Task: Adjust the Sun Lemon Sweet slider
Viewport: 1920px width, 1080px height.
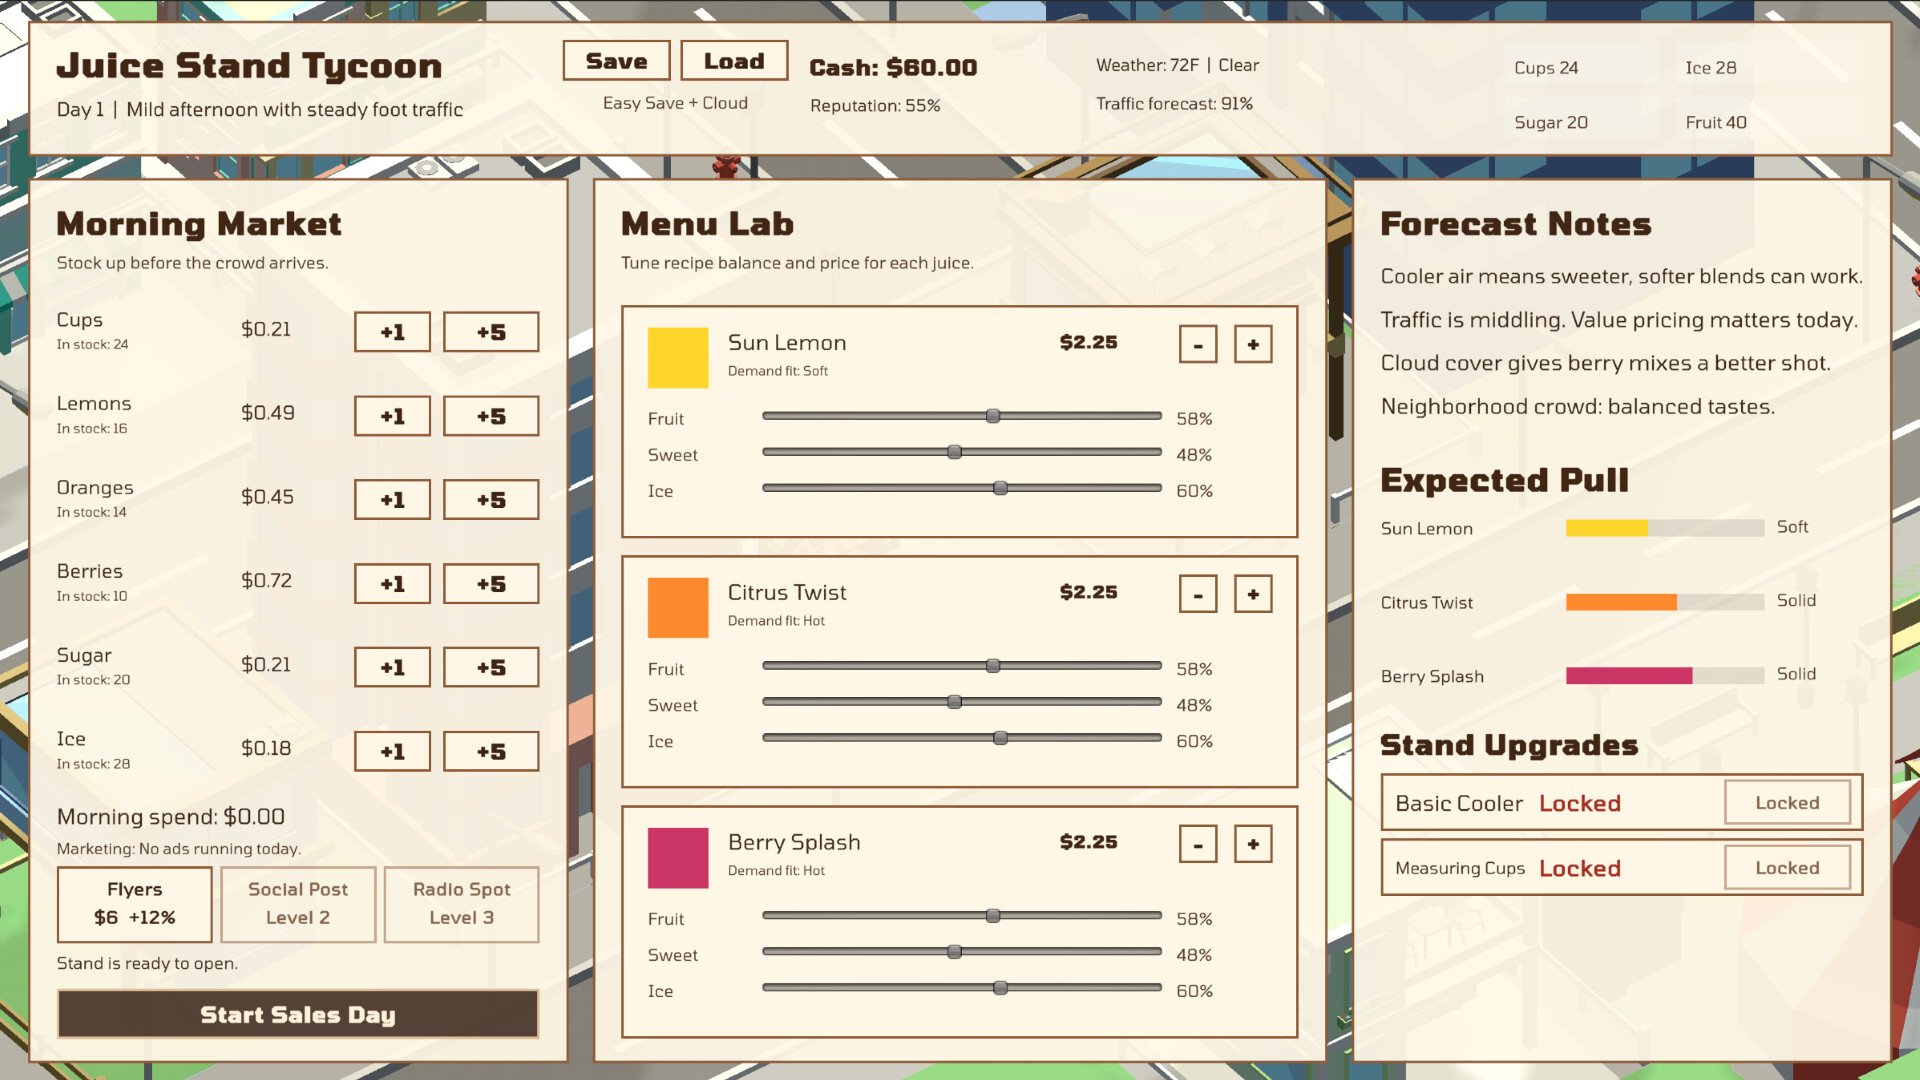Action: (x=962, y=452)
